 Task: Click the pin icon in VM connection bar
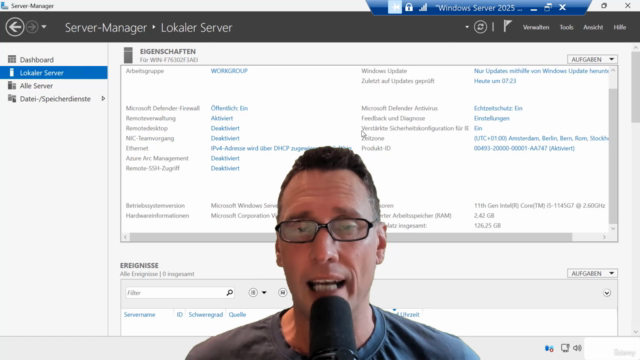click(x=395, y=7)
